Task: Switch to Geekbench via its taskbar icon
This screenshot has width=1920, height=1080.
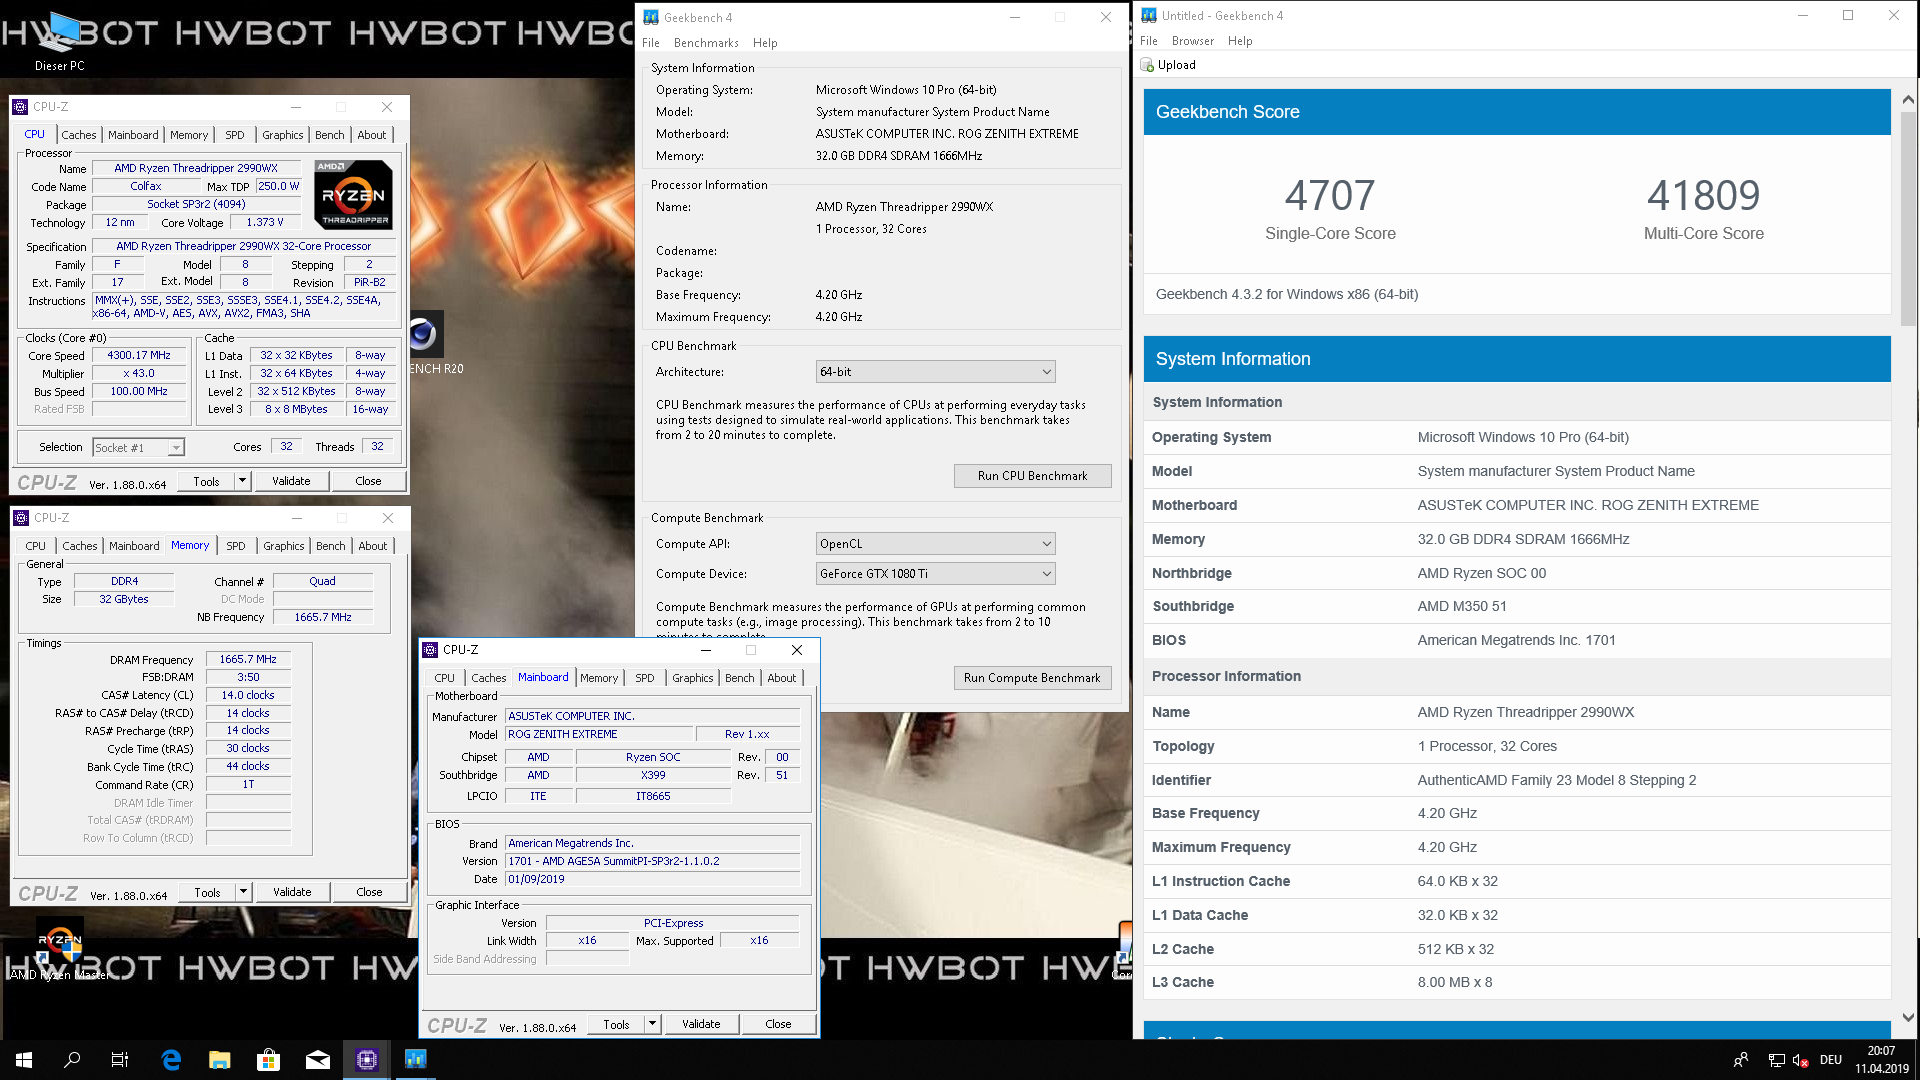Action: (416, 1059)
